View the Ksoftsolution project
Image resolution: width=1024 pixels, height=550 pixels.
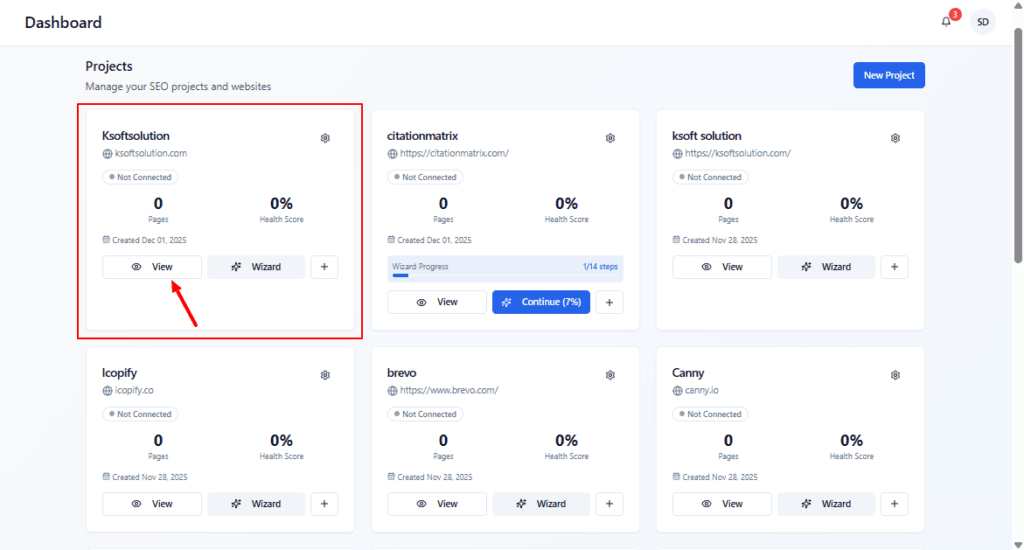[x=152, y=267]
